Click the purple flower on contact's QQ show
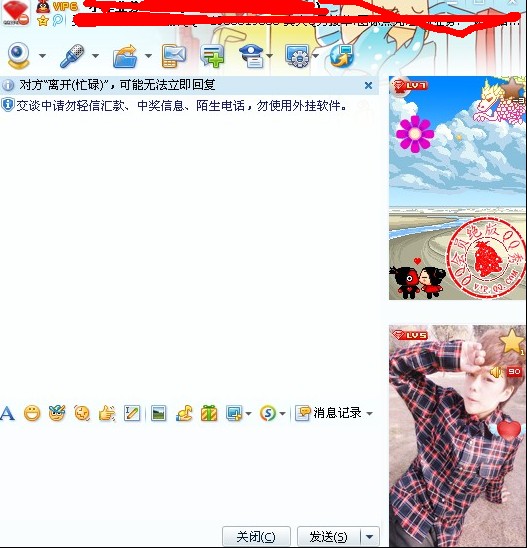The width and height of the screenshot is (527, 548). tap(415, 134)
